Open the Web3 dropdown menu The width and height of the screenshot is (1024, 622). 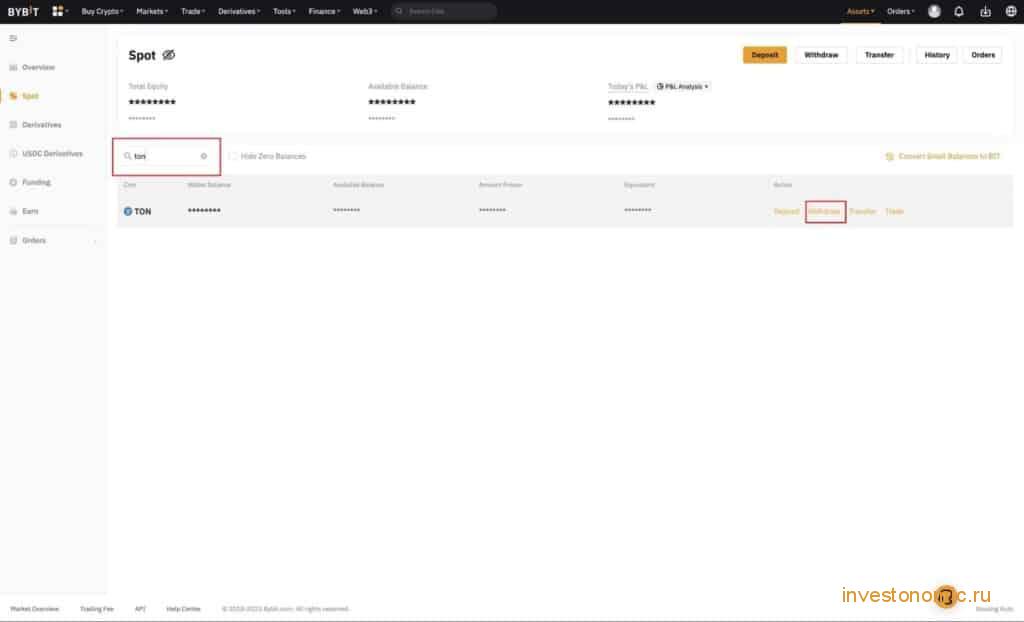tap(365, 11)
